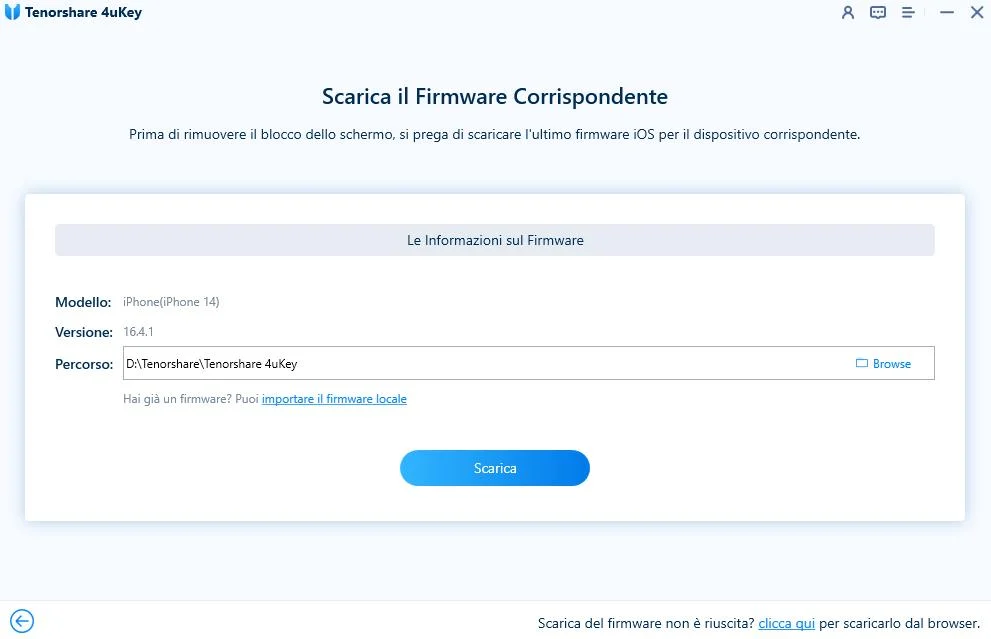The width and height of the screenshot is (991, 639).
Task: Click the Le Informazioni sul Firmware header
Action: click(494, 240)
